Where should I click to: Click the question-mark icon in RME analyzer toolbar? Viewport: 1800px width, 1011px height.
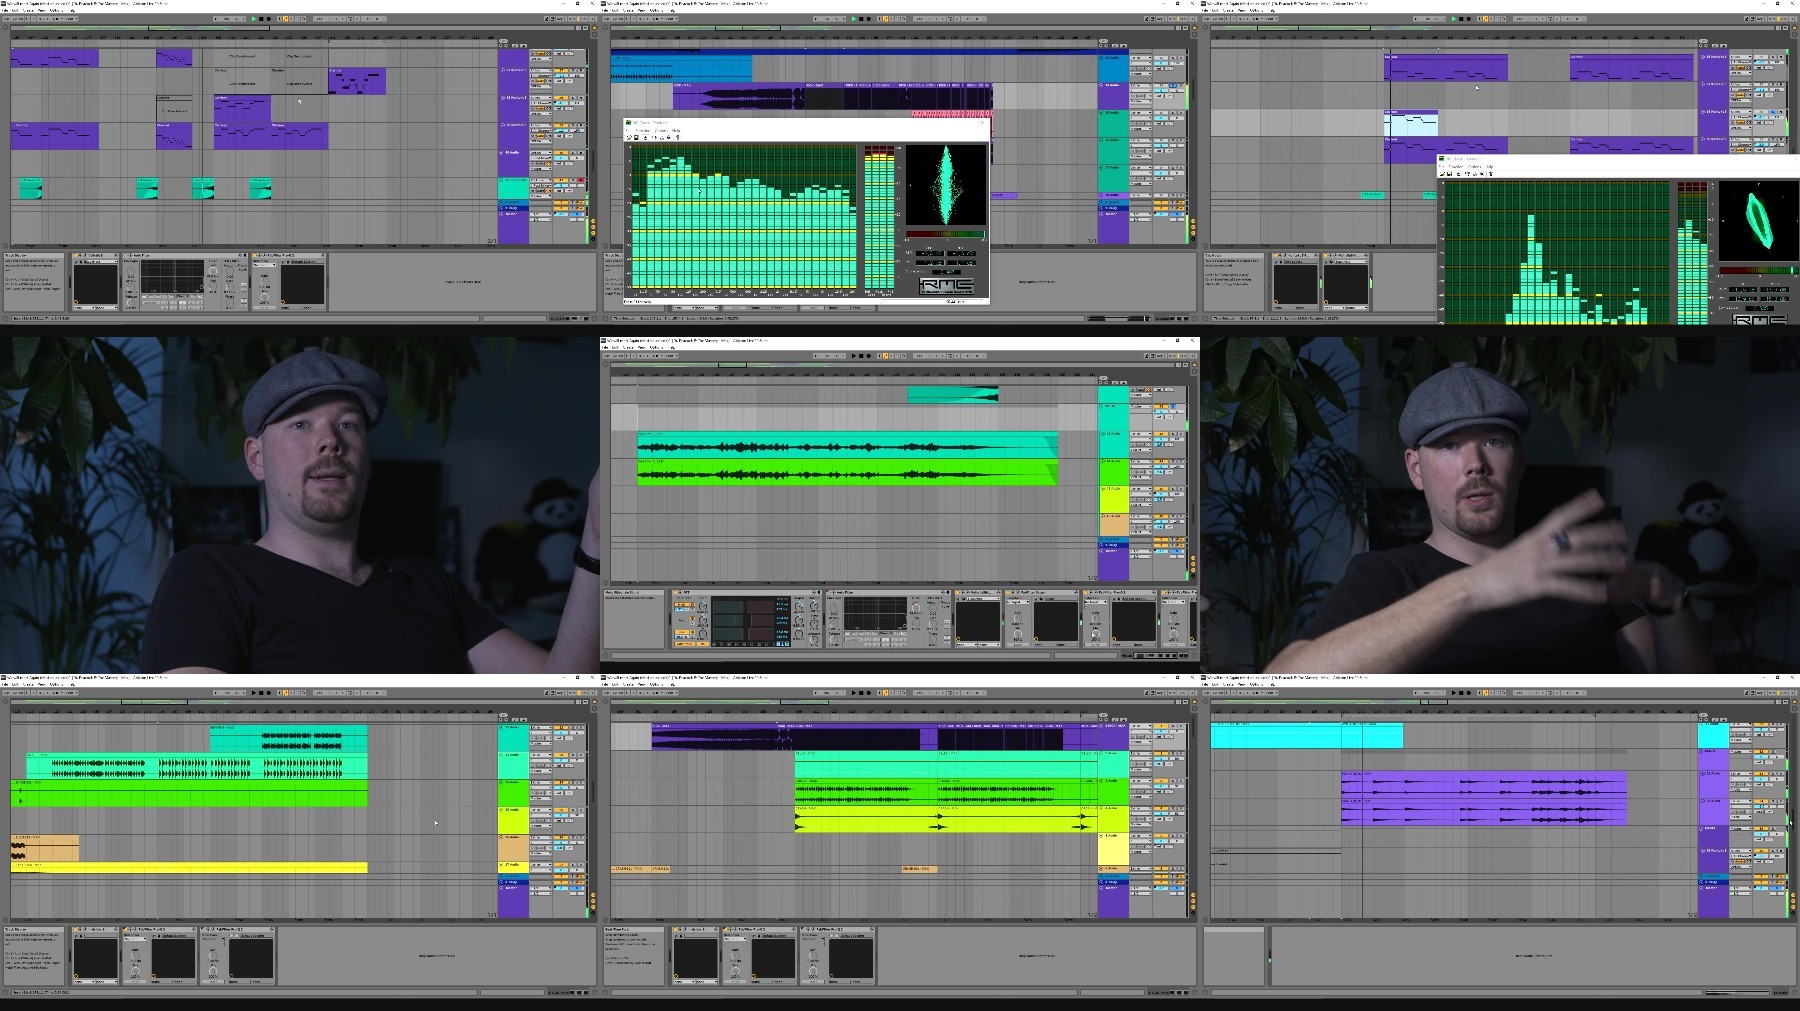click(x=678, y=137)
